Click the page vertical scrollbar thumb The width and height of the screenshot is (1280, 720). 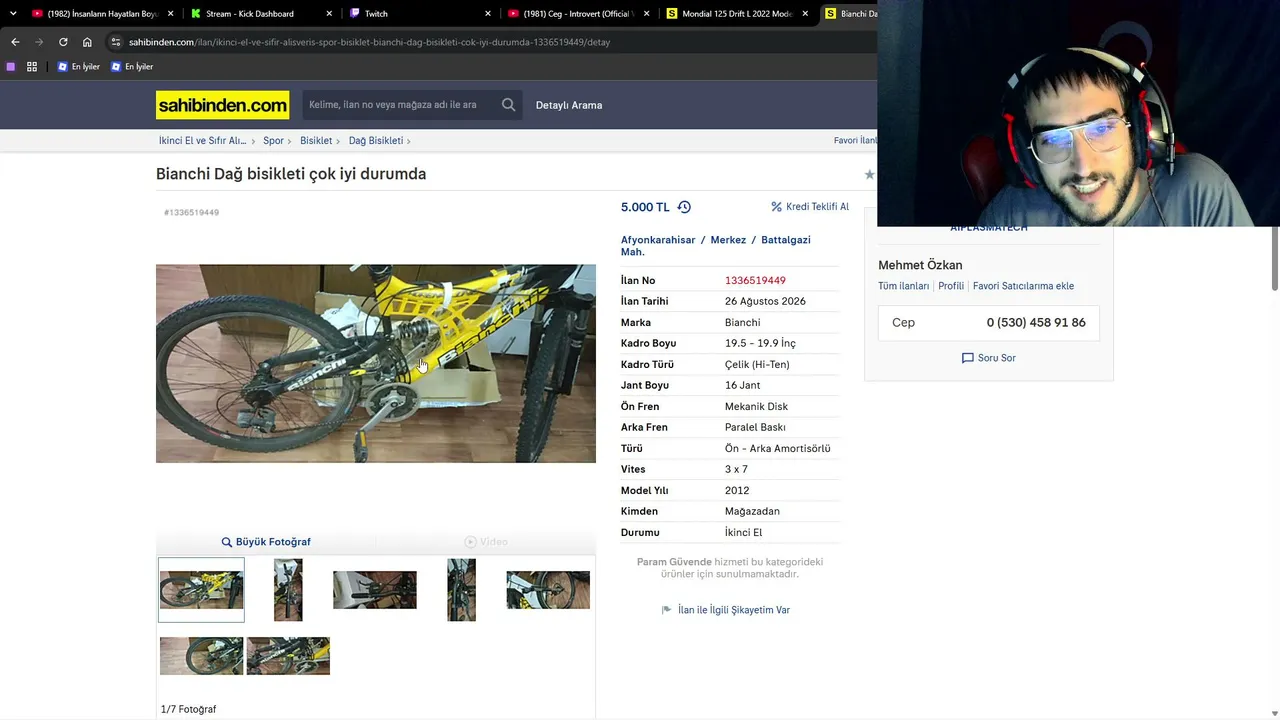(1274, 258)
